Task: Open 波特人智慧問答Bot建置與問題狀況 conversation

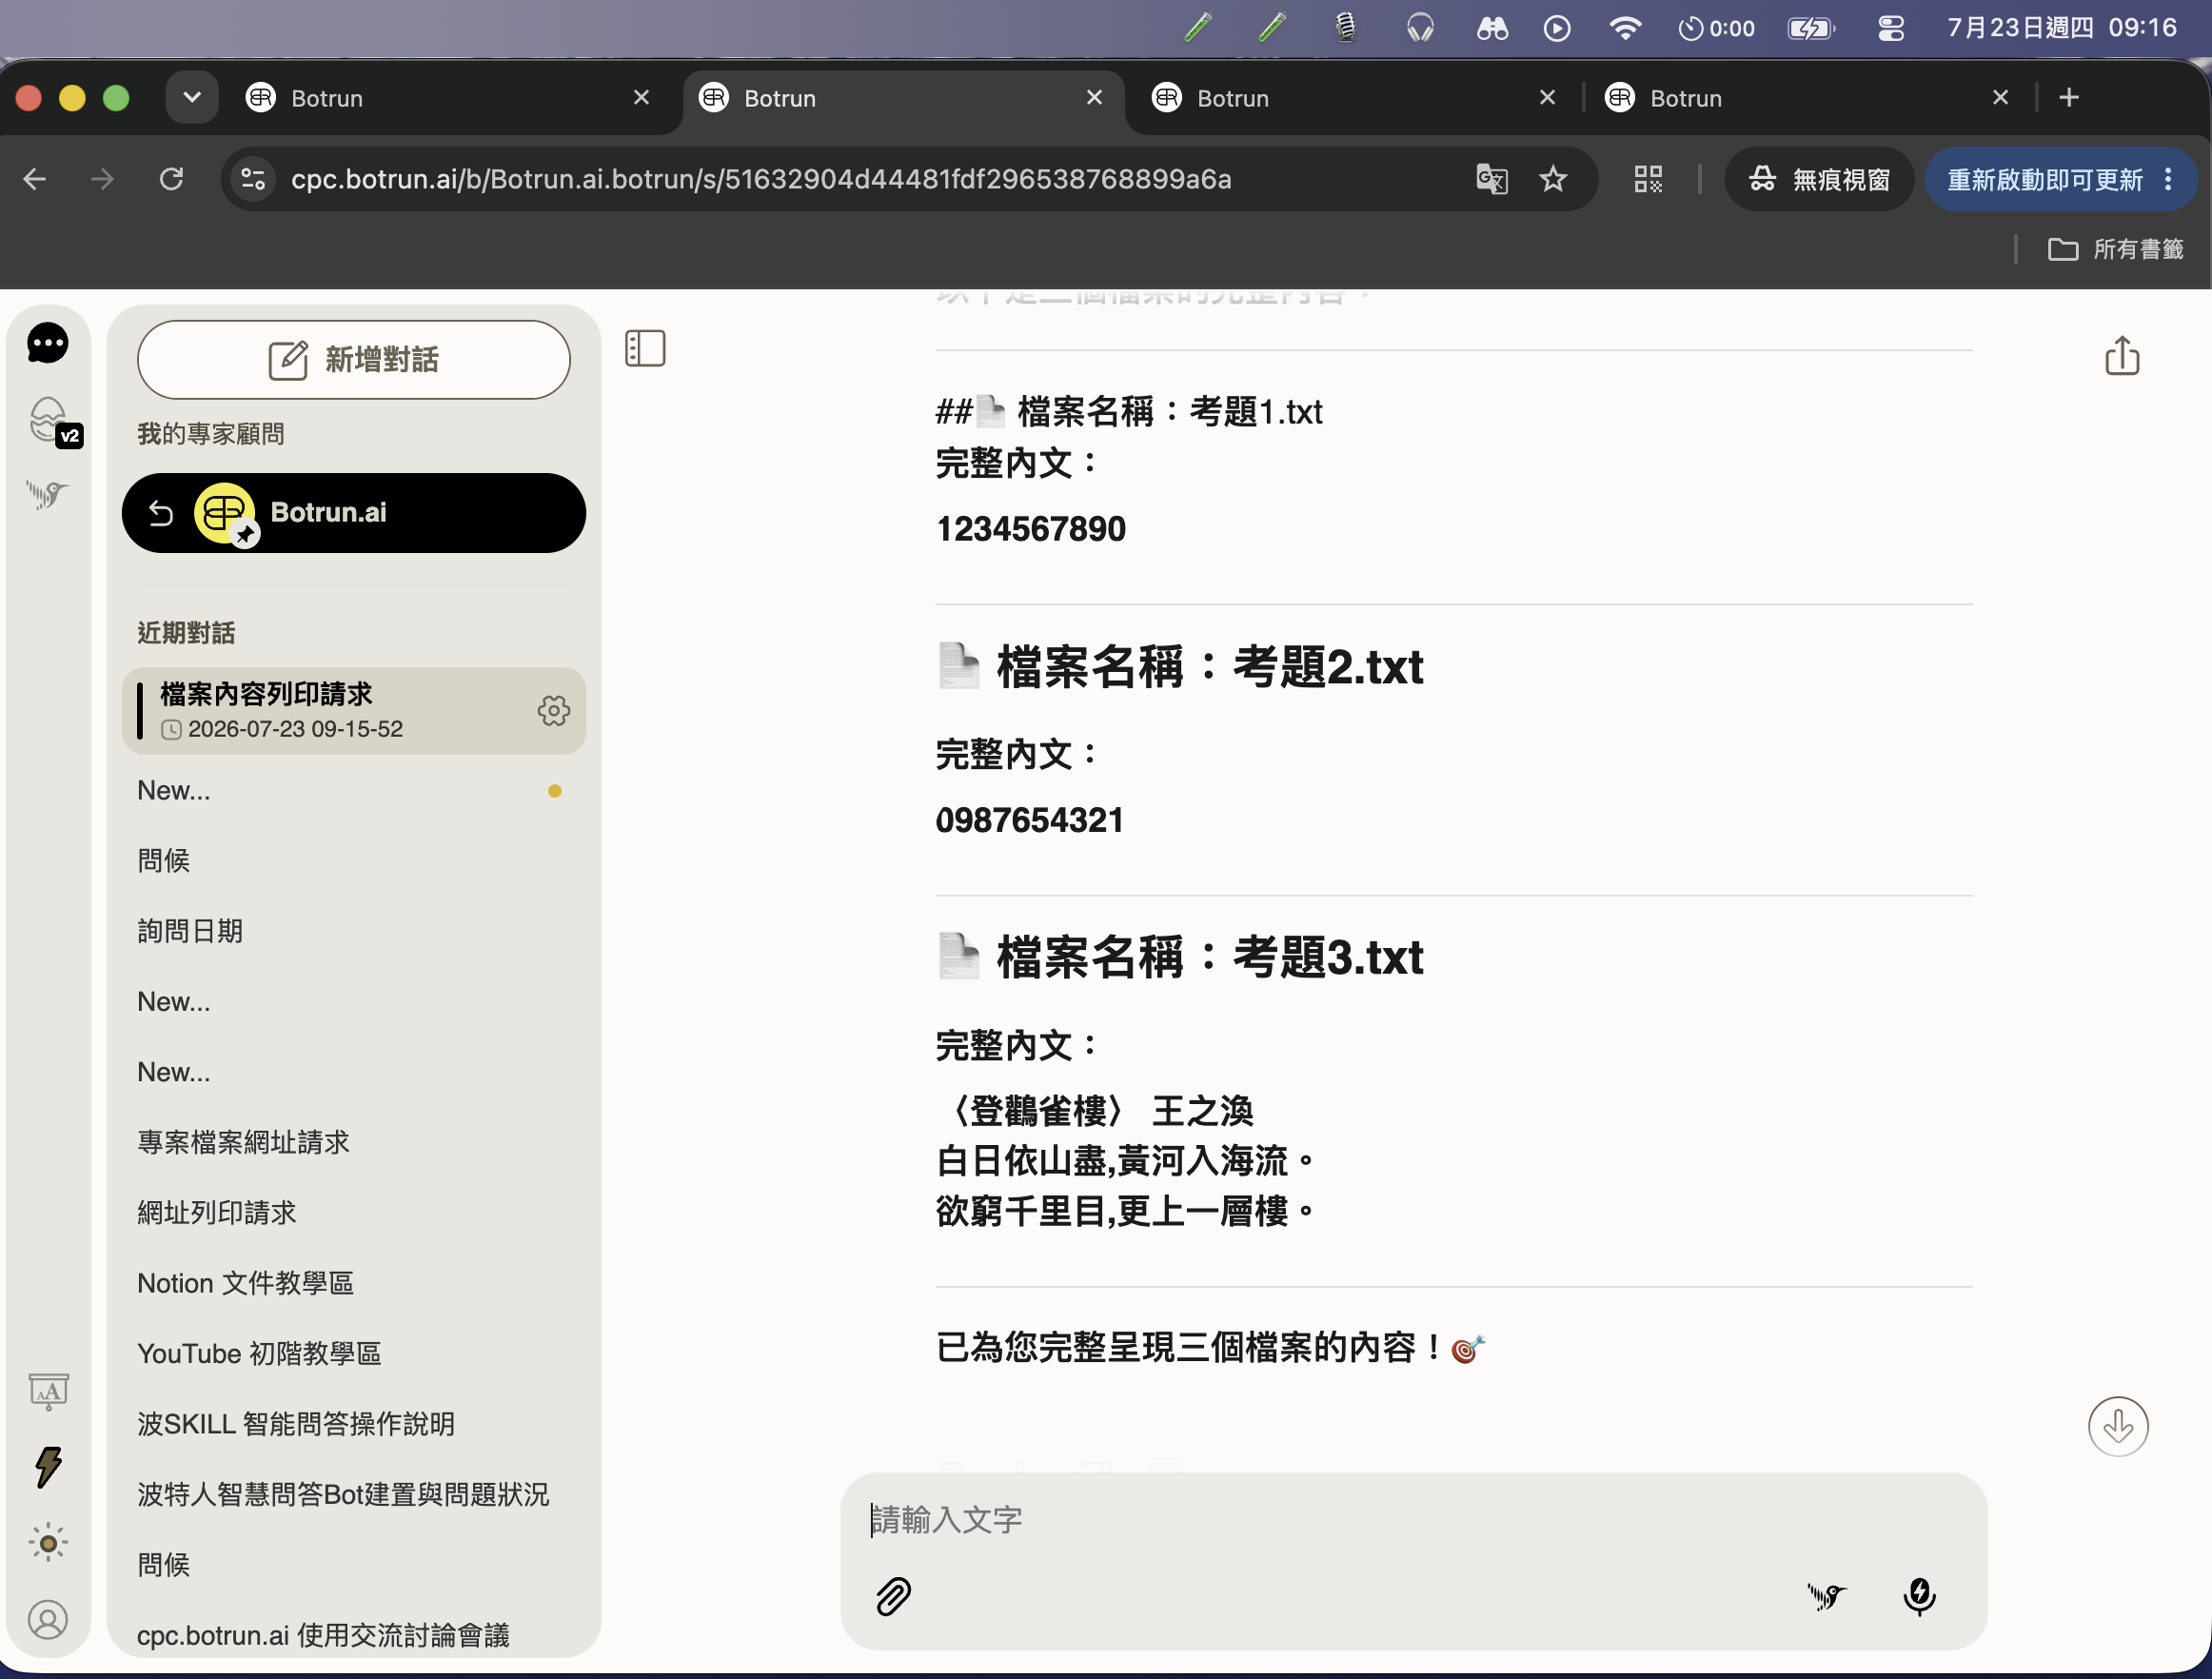Action: coord(353,1494)
